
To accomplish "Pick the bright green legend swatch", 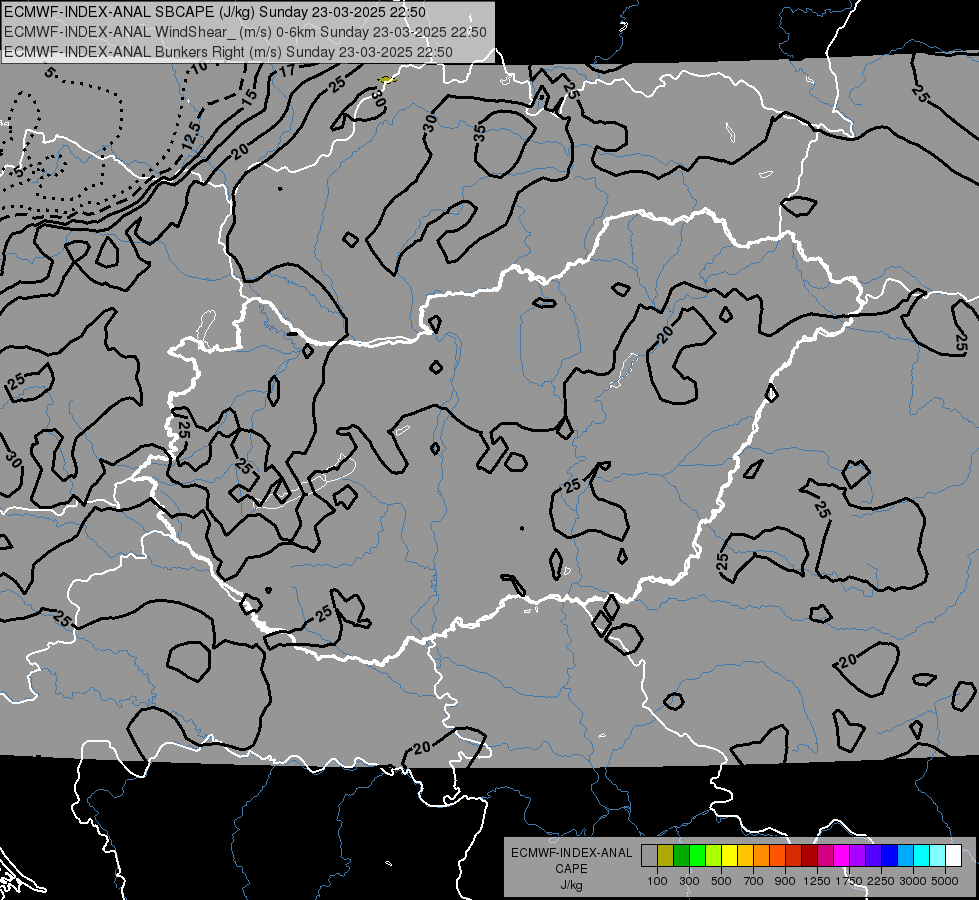I will [697, 856].
